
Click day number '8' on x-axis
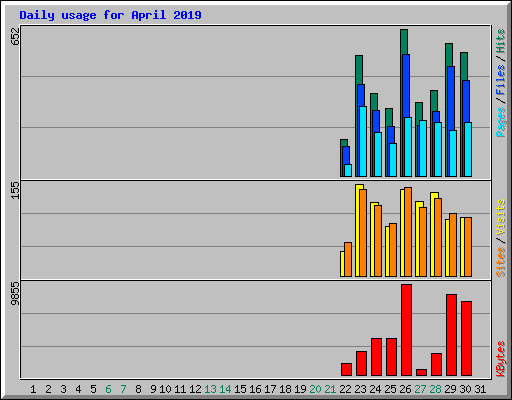coord(138,389)
